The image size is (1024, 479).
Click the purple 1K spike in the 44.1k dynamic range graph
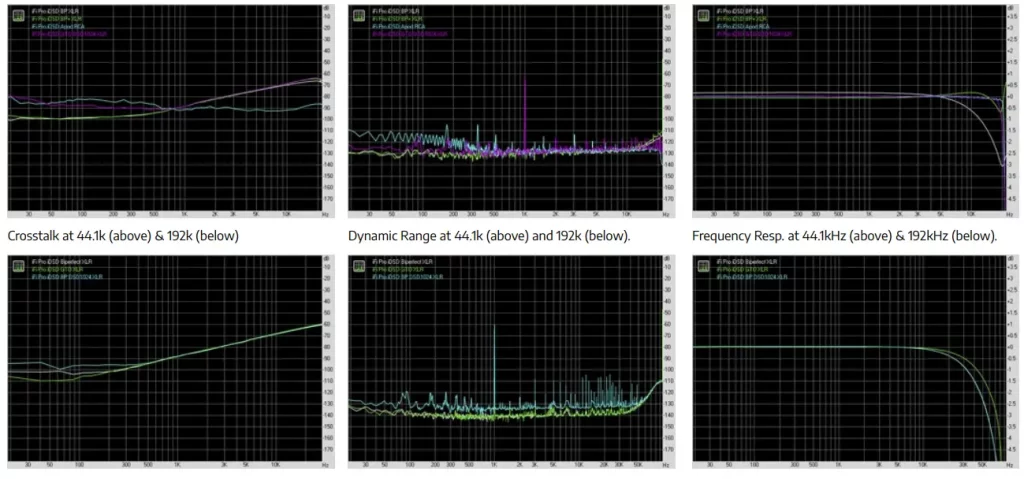(525, 111)
